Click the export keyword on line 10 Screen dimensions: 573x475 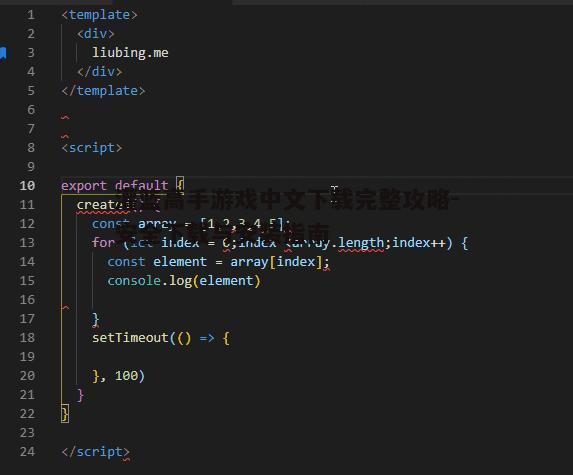click(x=84, y=186)
